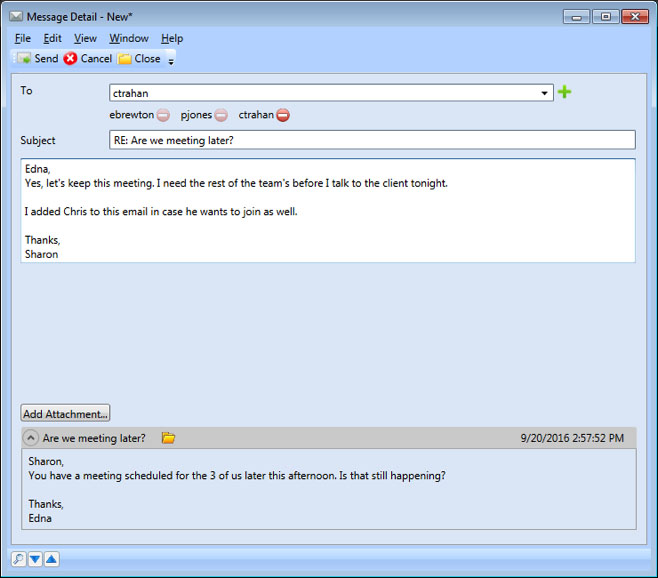The height and width of the screenshot is (578, 658).
Task: Close the Message Detail window
Action: click(x=635, y=17)
